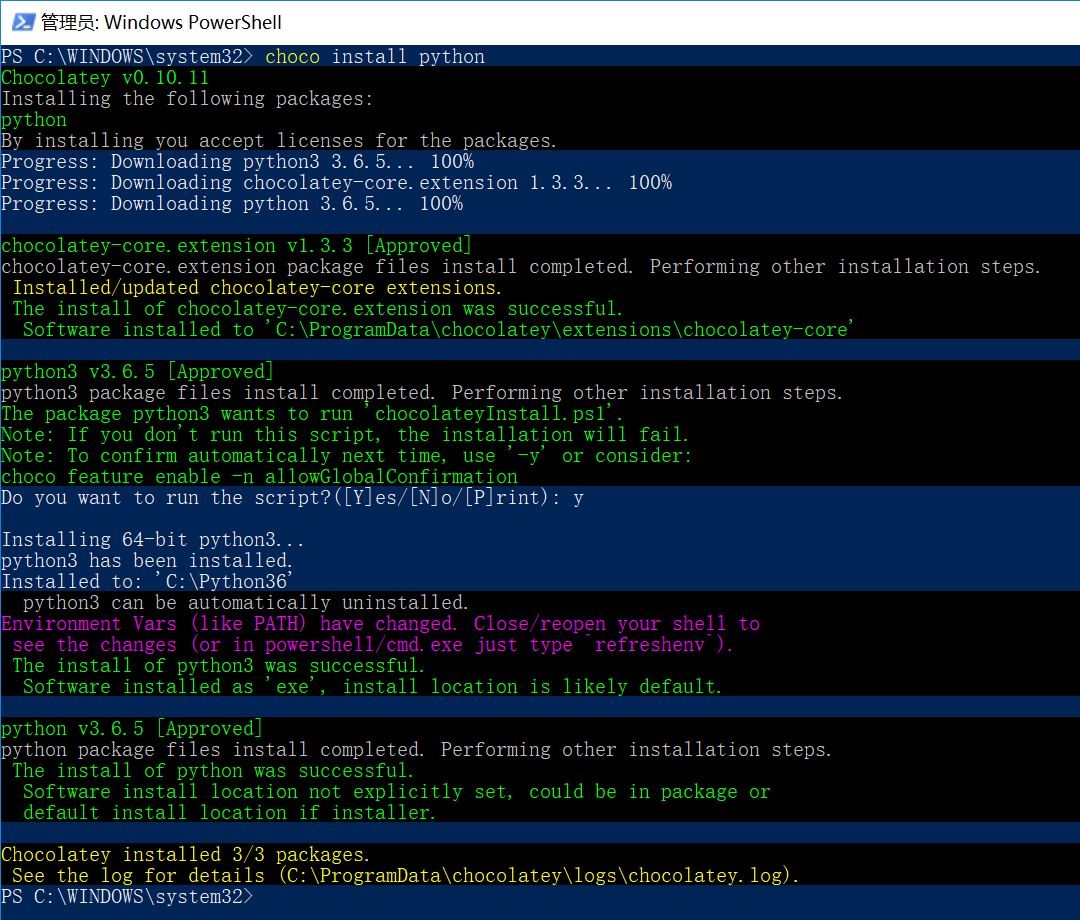Click 'python3 v3.6.5 [Approved]' line
Viewport: 1080px width, 920px height.
137,372
